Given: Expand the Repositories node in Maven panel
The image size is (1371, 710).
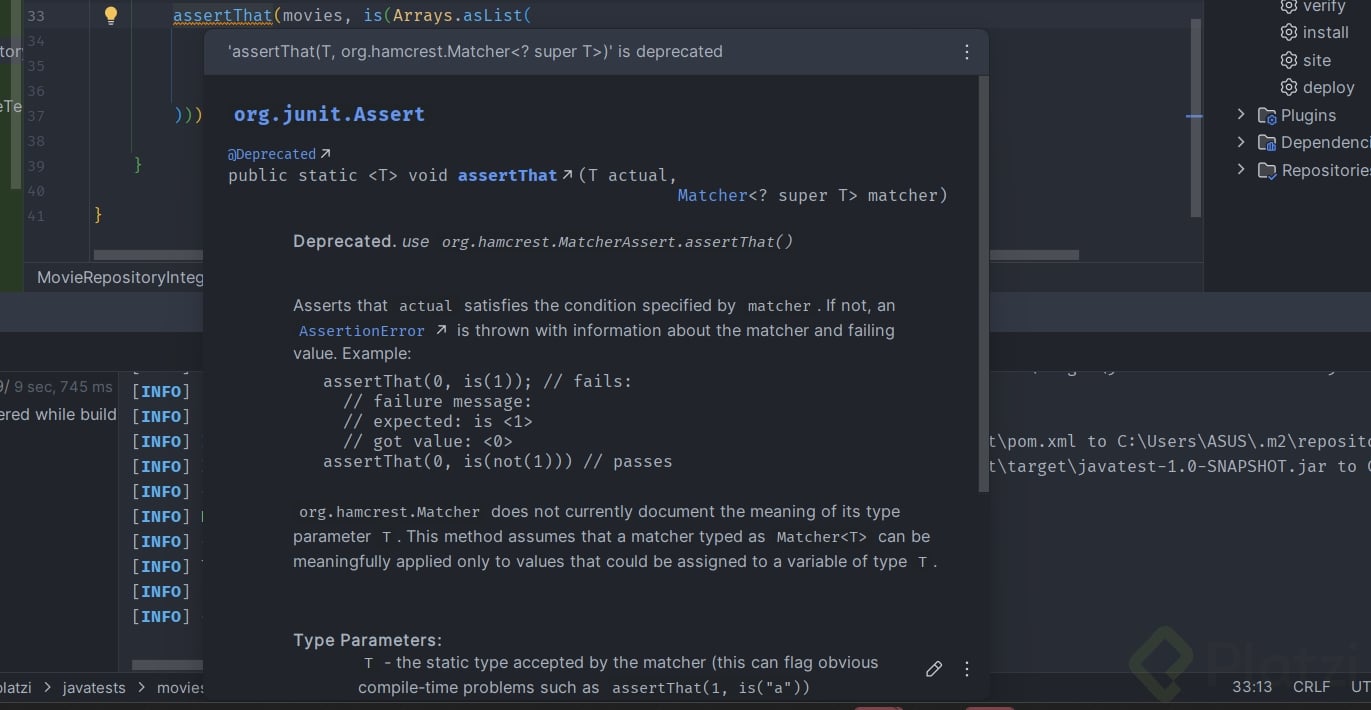Looking at the screenshot, I should click(x=1241, y=170).
